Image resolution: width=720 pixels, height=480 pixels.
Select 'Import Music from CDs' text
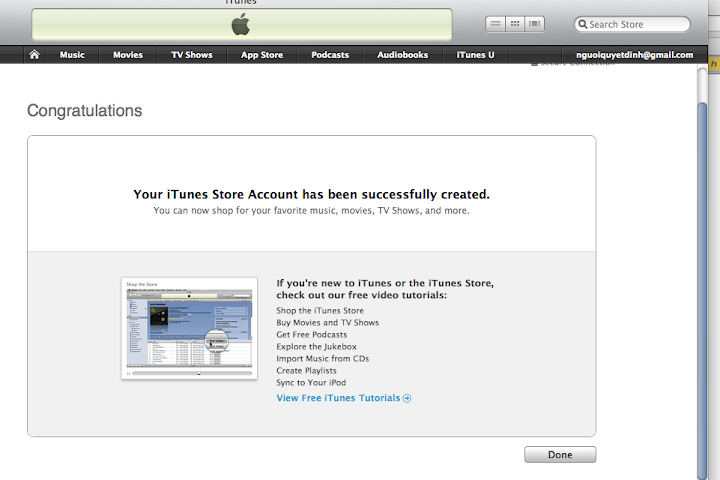[x=322, y=358]
